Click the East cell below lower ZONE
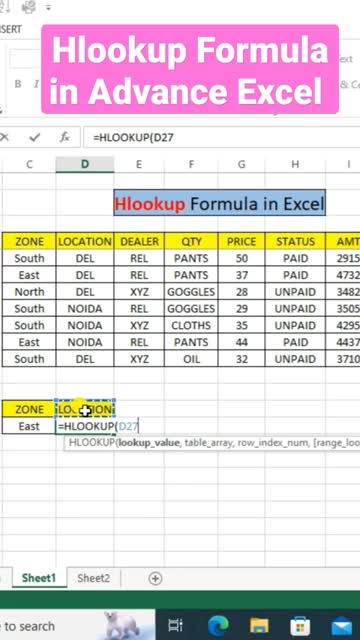This screenshot has height=640, width=360. tap(29, 426)
